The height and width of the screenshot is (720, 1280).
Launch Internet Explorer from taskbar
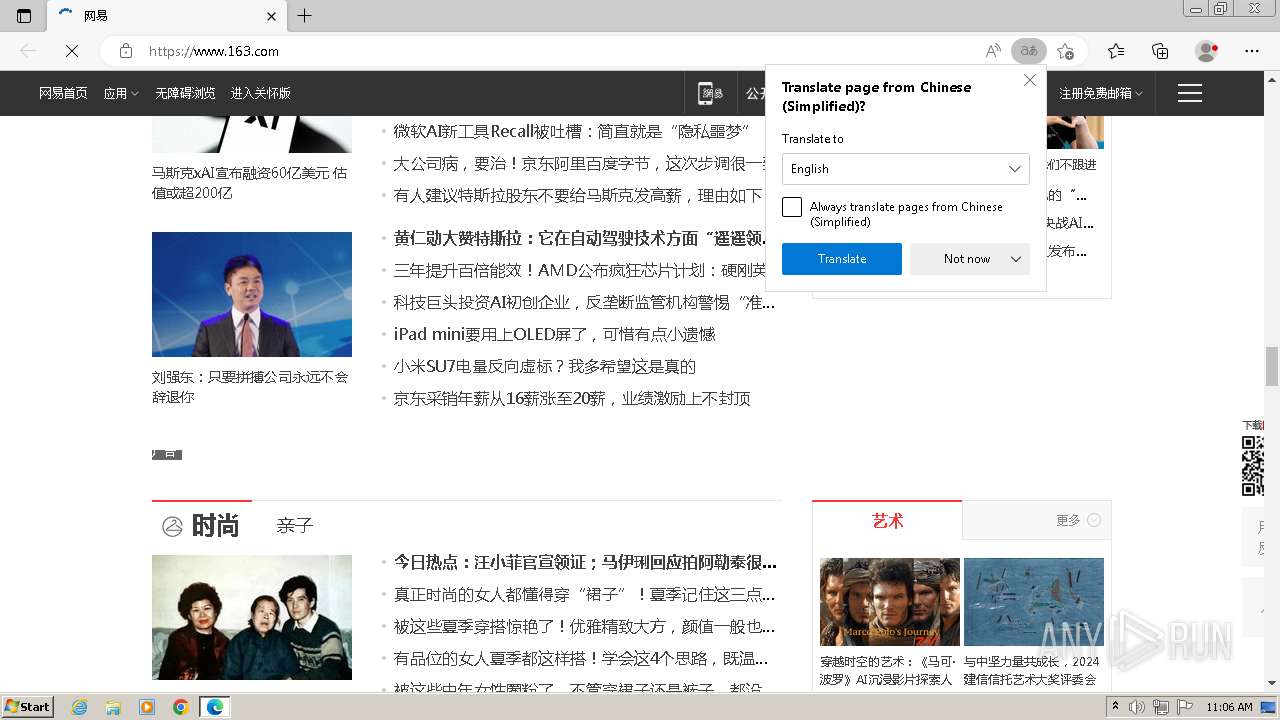[x=79, y=707]
